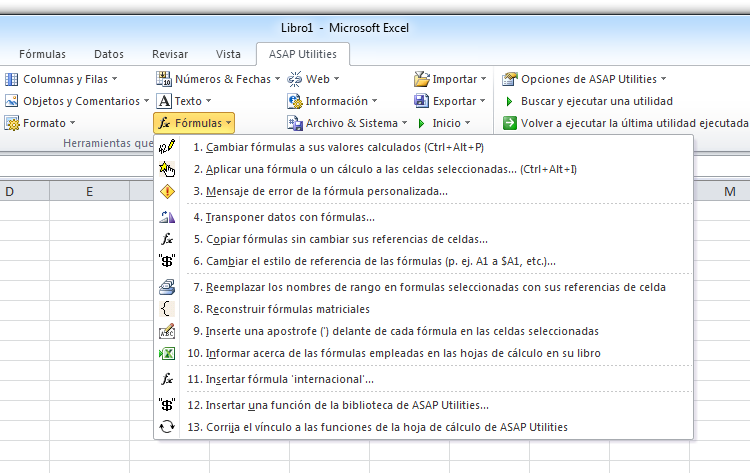Click the Archivo & Sistema icon
Screen dimensions: 750x473
(x=295, y=123)
